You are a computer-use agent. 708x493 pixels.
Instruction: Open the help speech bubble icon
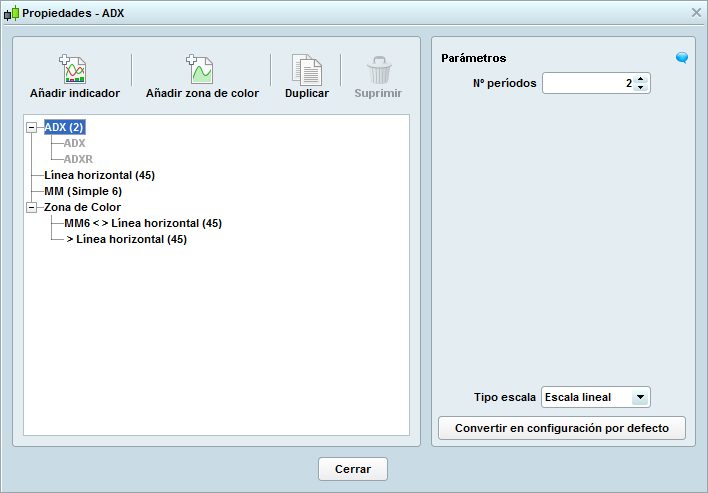coord(682,58)
